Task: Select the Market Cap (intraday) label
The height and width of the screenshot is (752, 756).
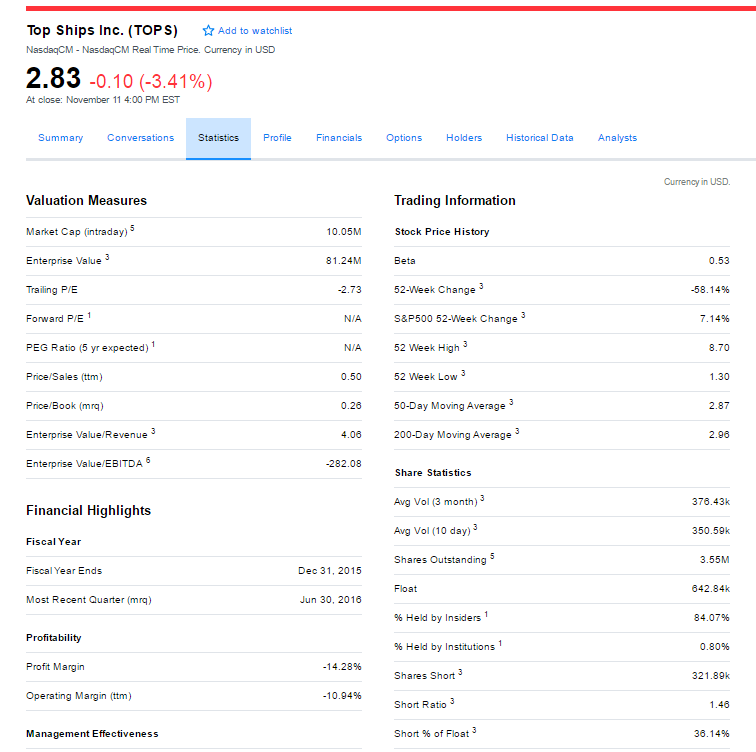Action: coord(77,232)
